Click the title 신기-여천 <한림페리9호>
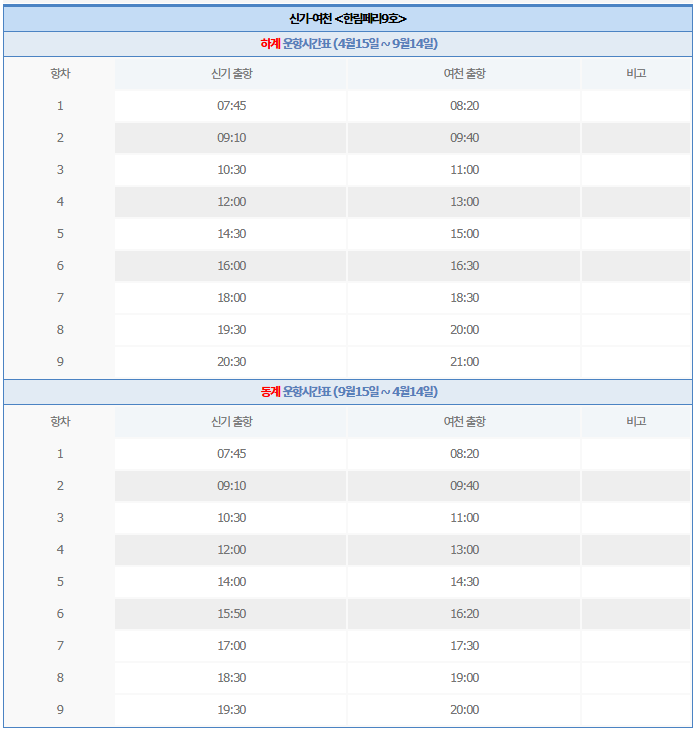The width and height of the screenshot is (697, 731). click(x=348, y=19)
